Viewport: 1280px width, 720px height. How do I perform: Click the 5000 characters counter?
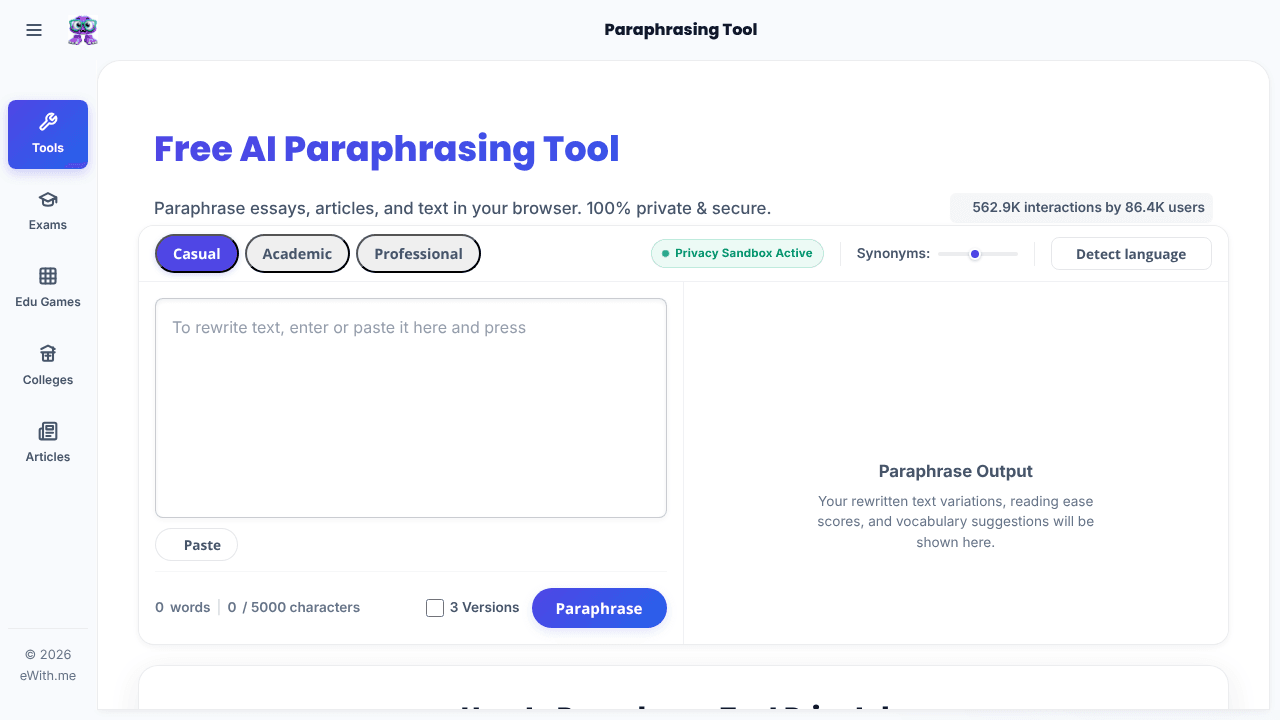click(294, 607)
